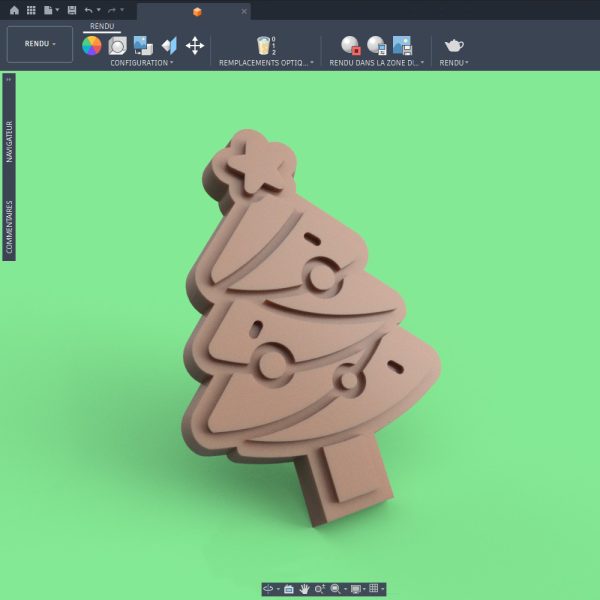
Task: Click the Orbit tool in navigation bar
Action: [268, 589]
